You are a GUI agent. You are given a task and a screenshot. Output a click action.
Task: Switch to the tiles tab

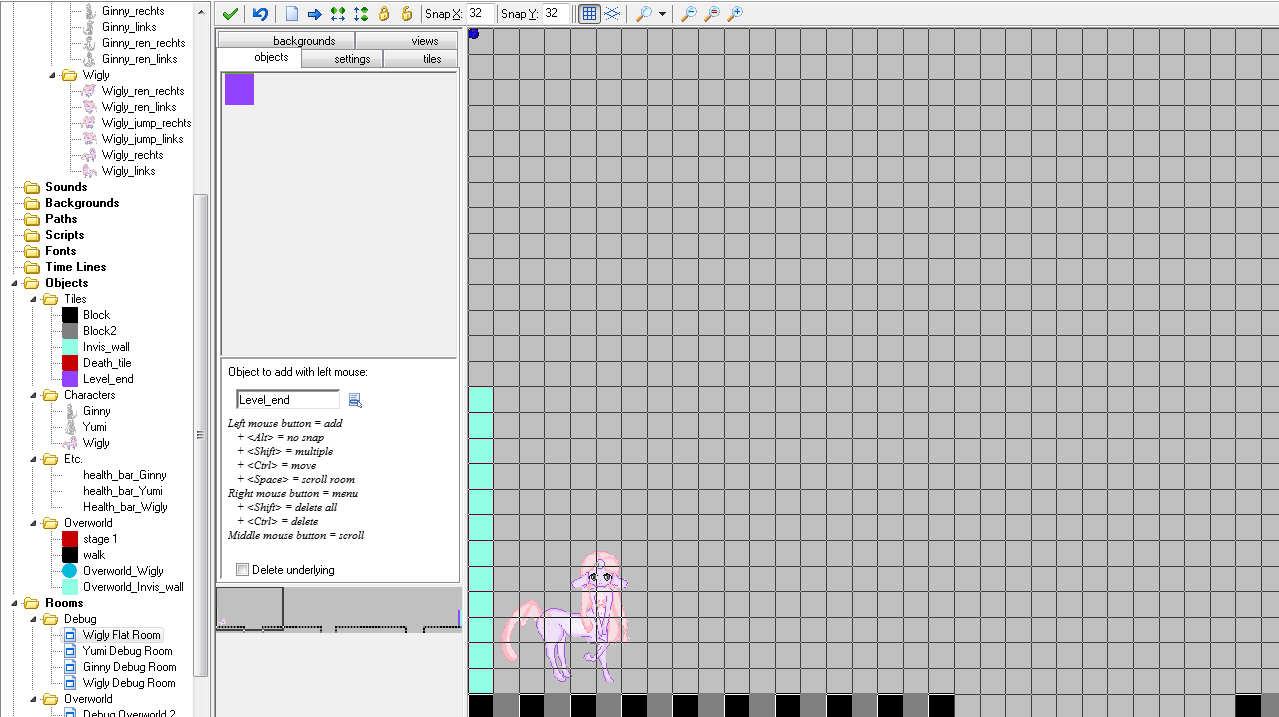pos(431,59)
